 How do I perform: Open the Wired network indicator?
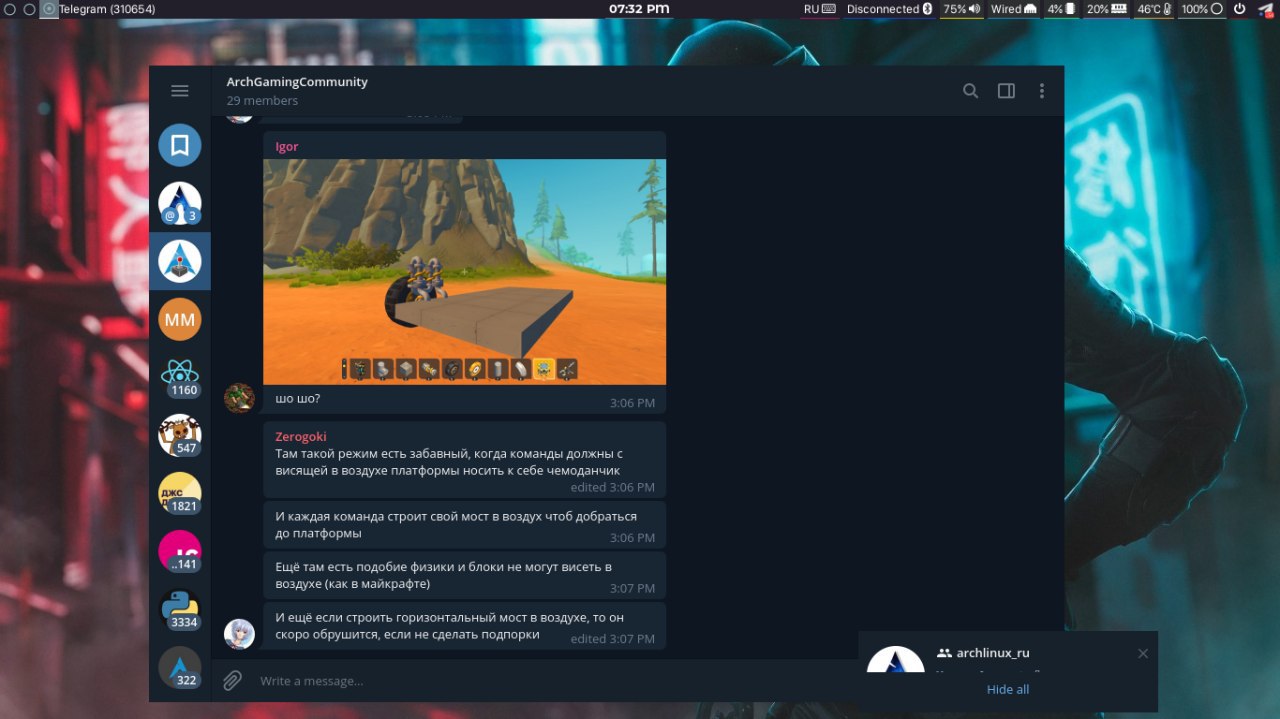1013,9
